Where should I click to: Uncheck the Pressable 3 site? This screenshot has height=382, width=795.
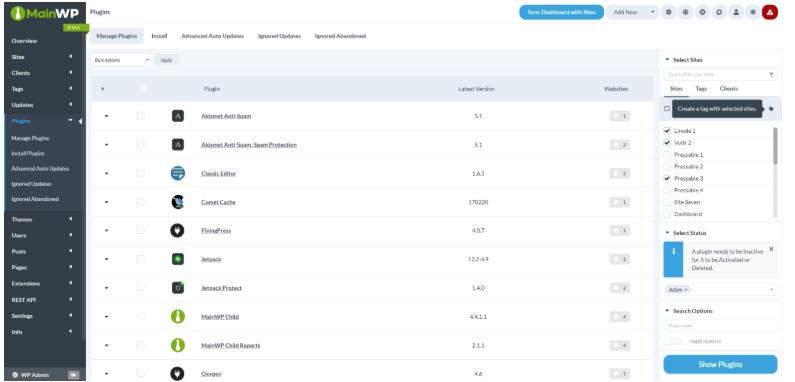[x=667, y=179]
